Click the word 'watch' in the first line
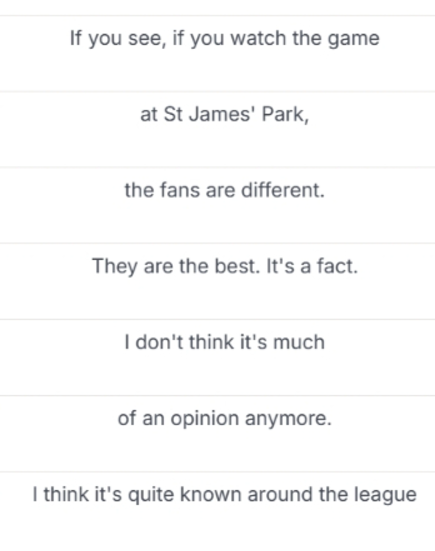Image resolution: width=435 pixels, height=551 pixels. point(258,38)
